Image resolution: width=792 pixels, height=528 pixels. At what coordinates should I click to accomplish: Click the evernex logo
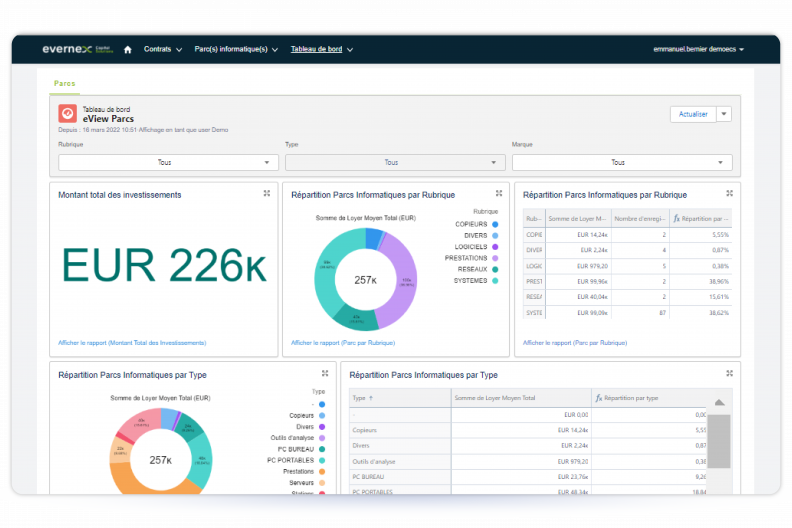click(x=77, y=49)
